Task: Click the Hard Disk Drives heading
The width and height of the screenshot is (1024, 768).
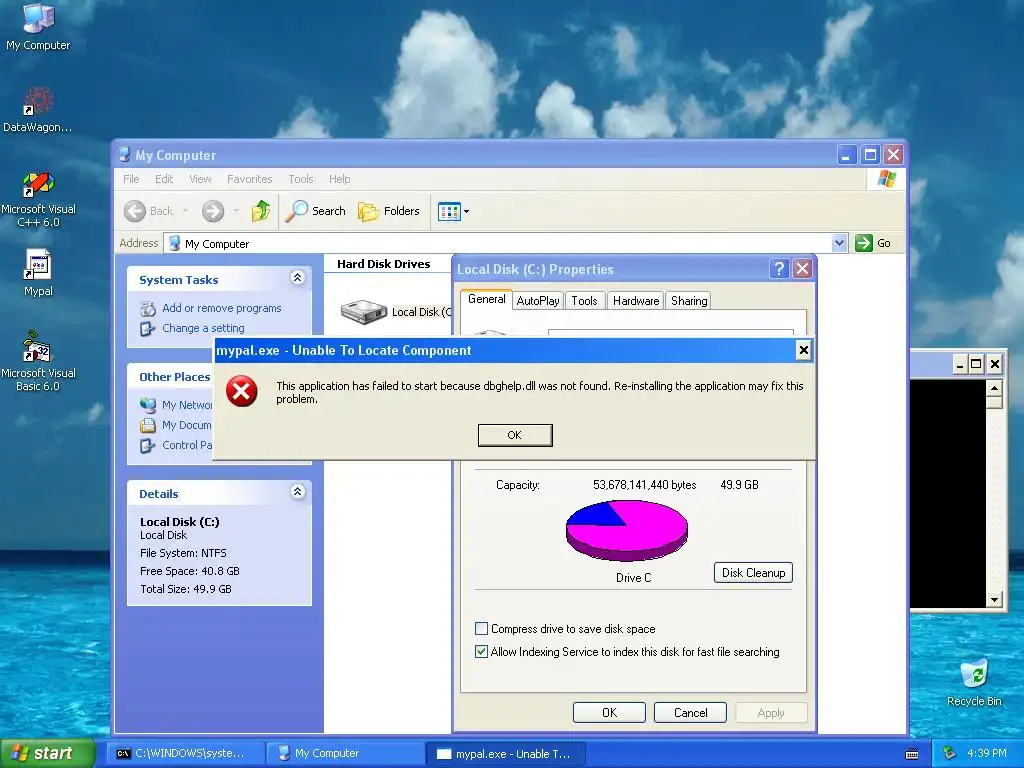Action: pos(383,264)
